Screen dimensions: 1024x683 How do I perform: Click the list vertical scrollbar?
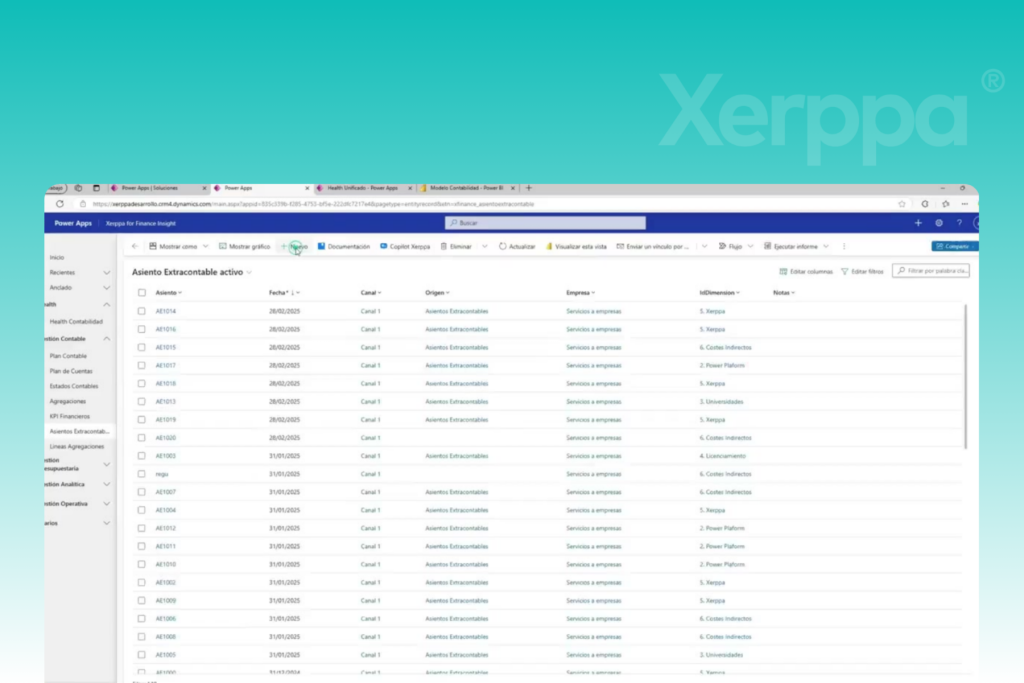[965, 376]
